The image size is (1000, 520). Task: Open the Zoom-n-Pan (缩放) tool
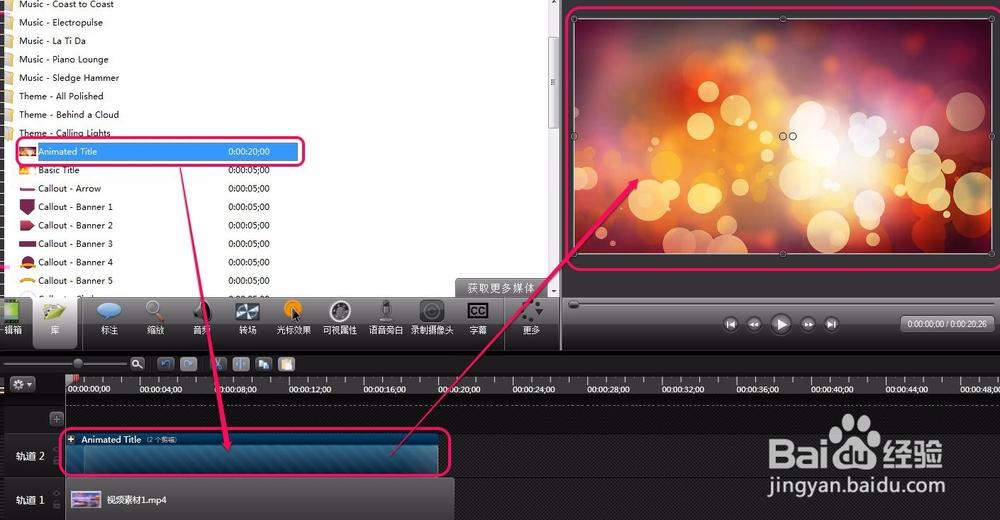155,318
